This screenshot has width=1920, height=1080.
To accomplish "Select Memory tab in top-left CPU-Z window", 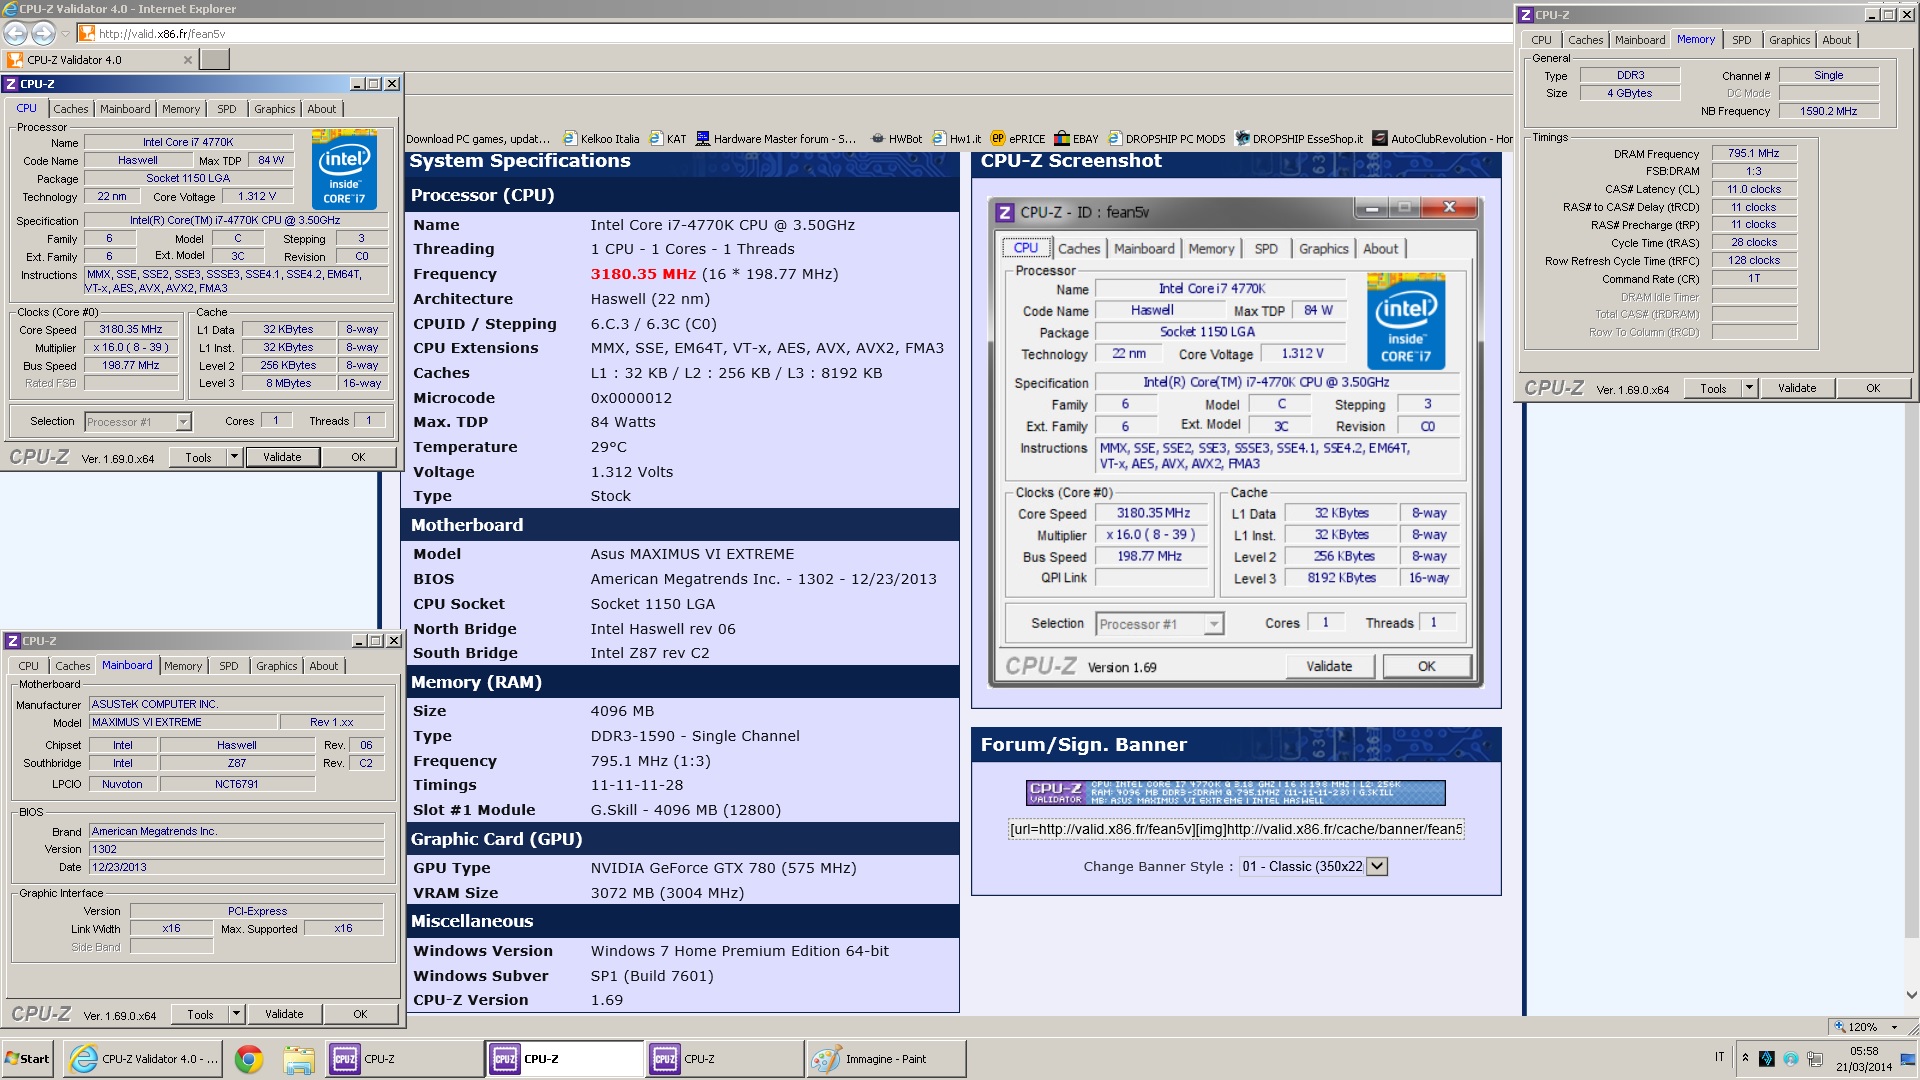I will (181, 109).
